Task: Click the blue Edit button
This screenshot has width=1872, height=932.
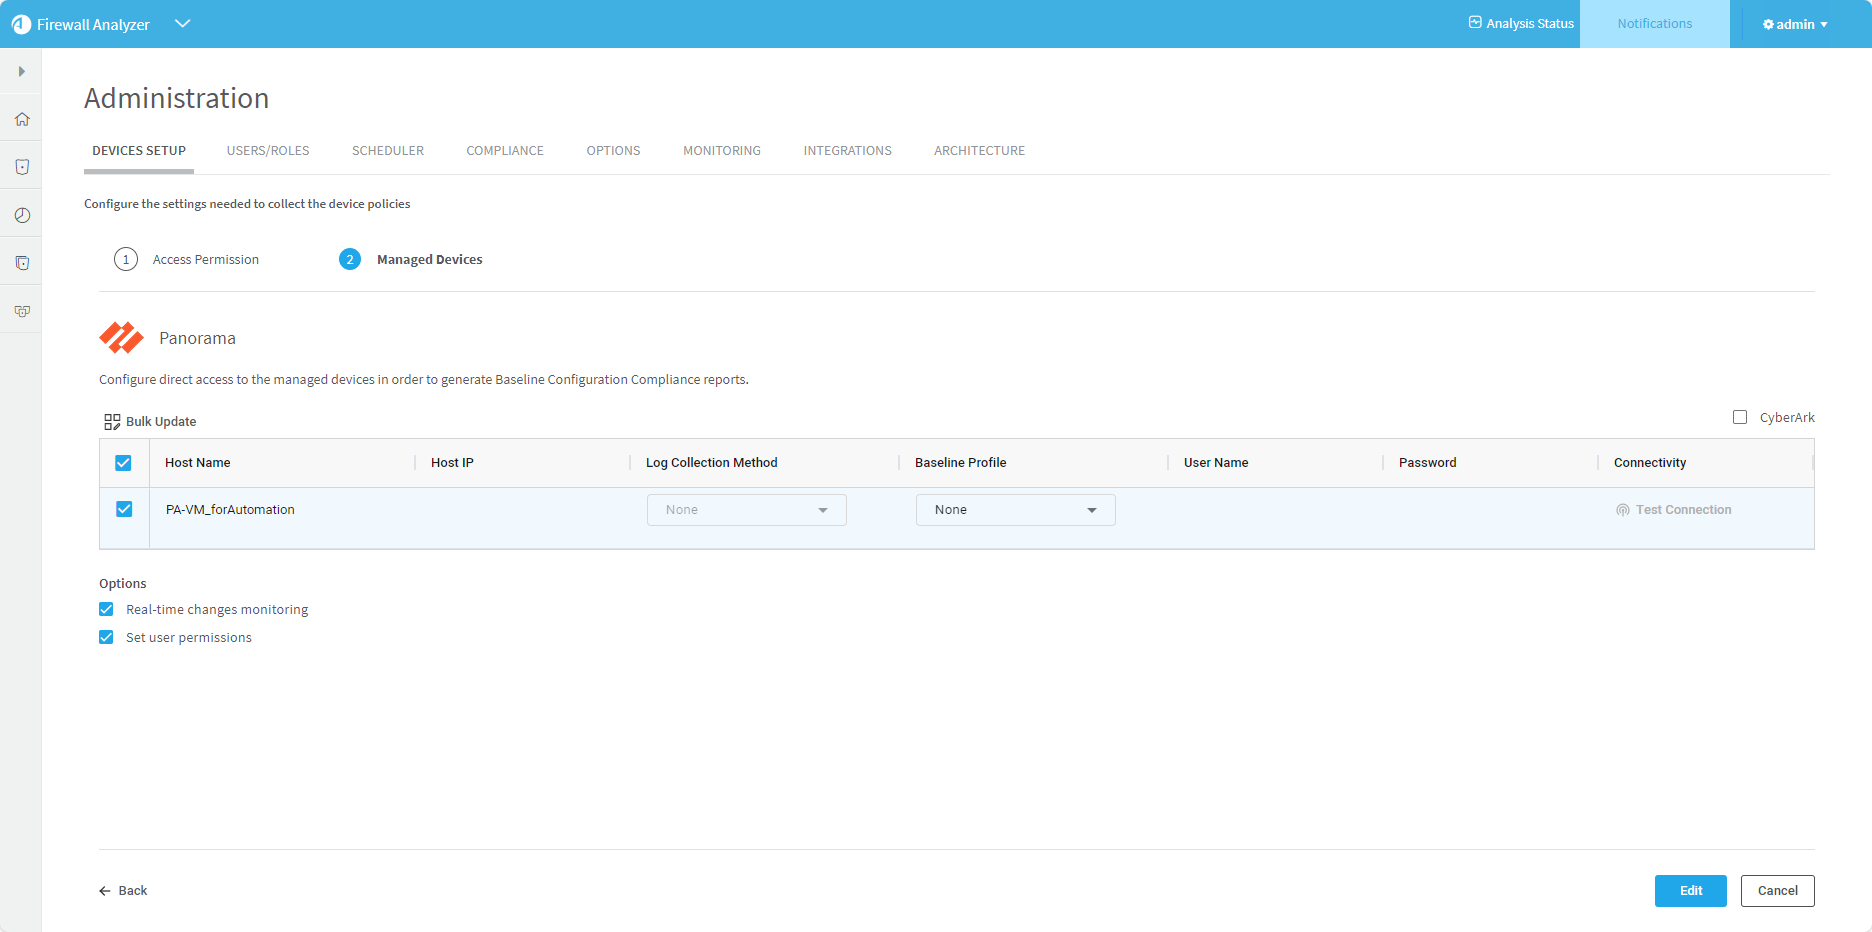Action: coord(1690,890)
